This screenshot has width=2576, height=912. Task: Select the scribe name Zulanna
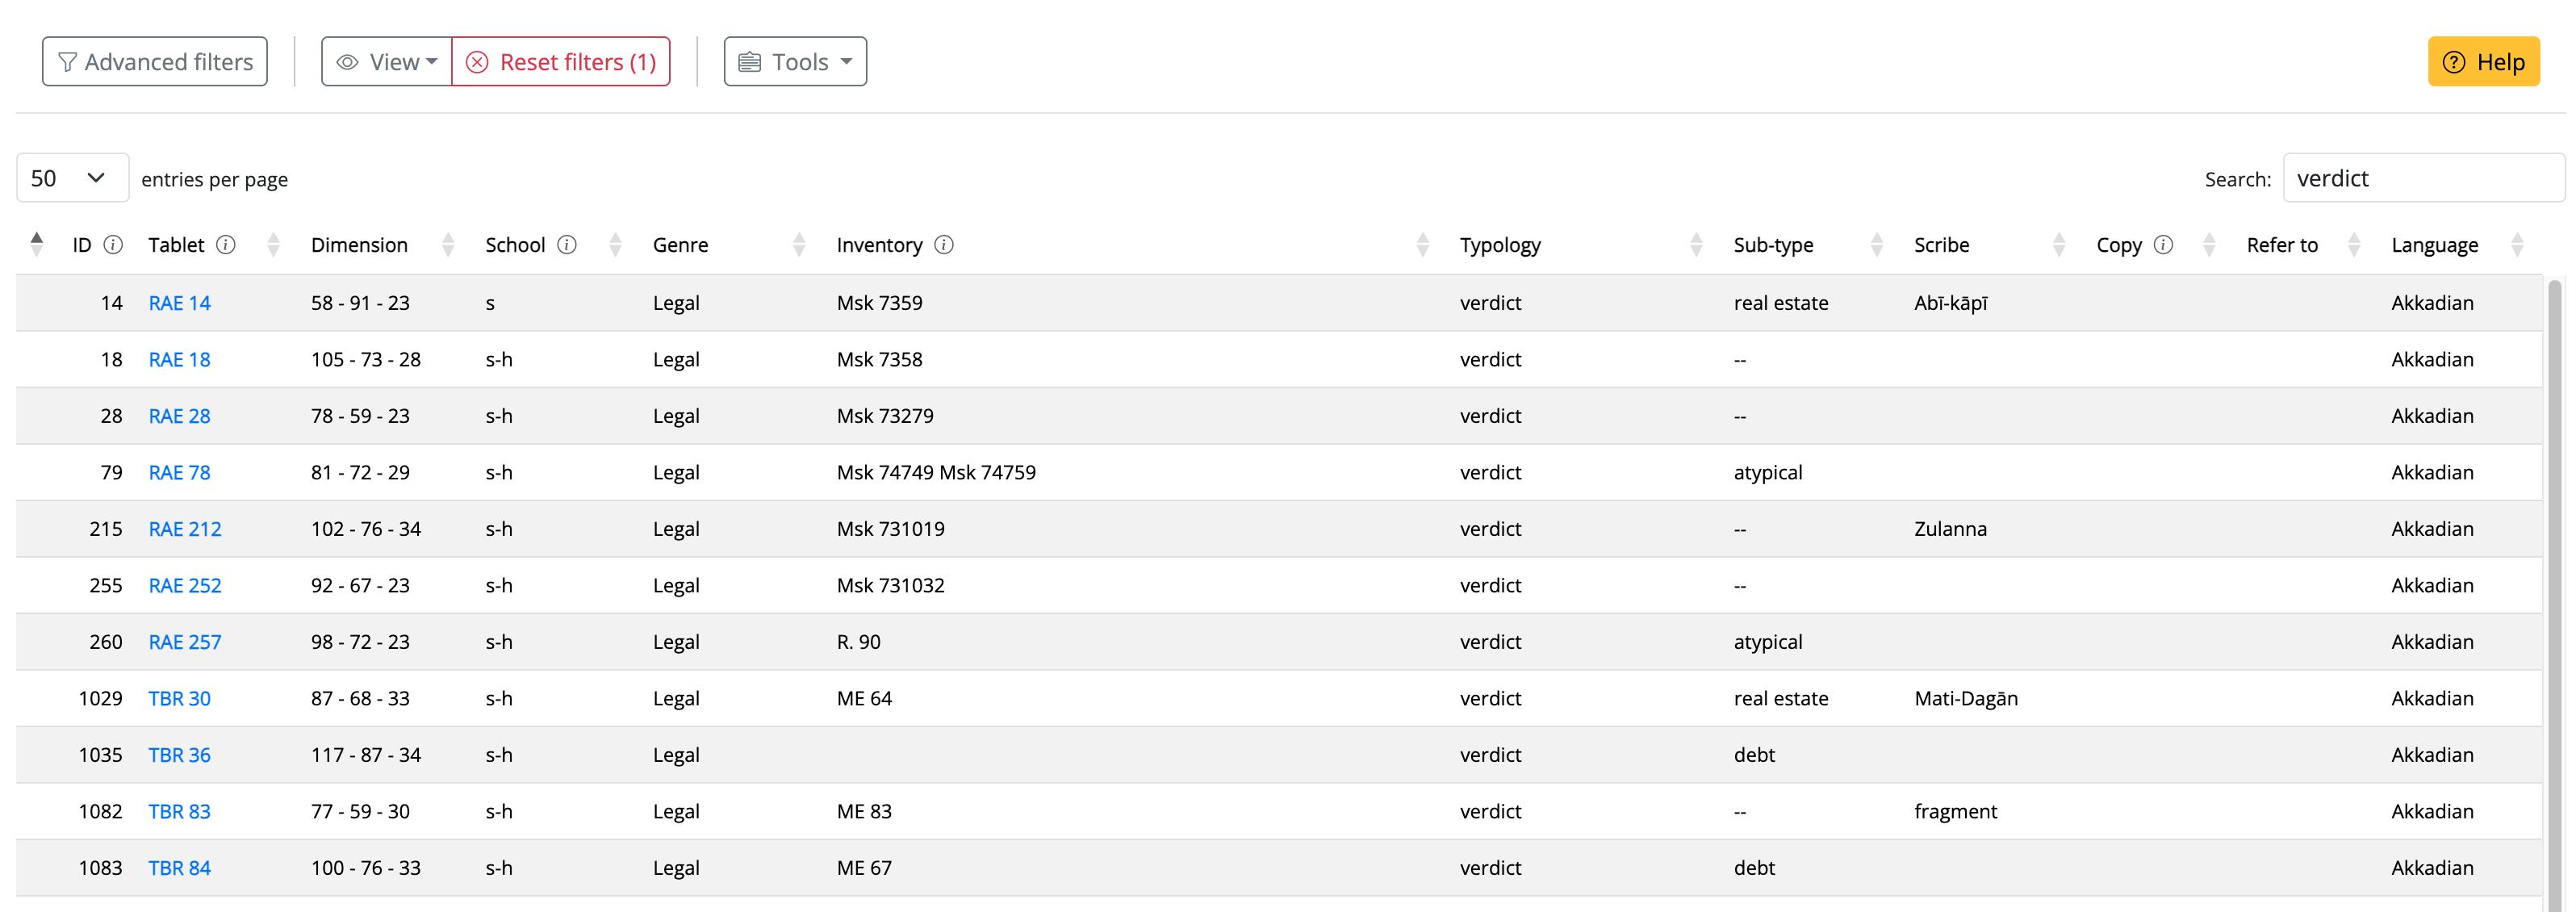tap(1951, 529)
